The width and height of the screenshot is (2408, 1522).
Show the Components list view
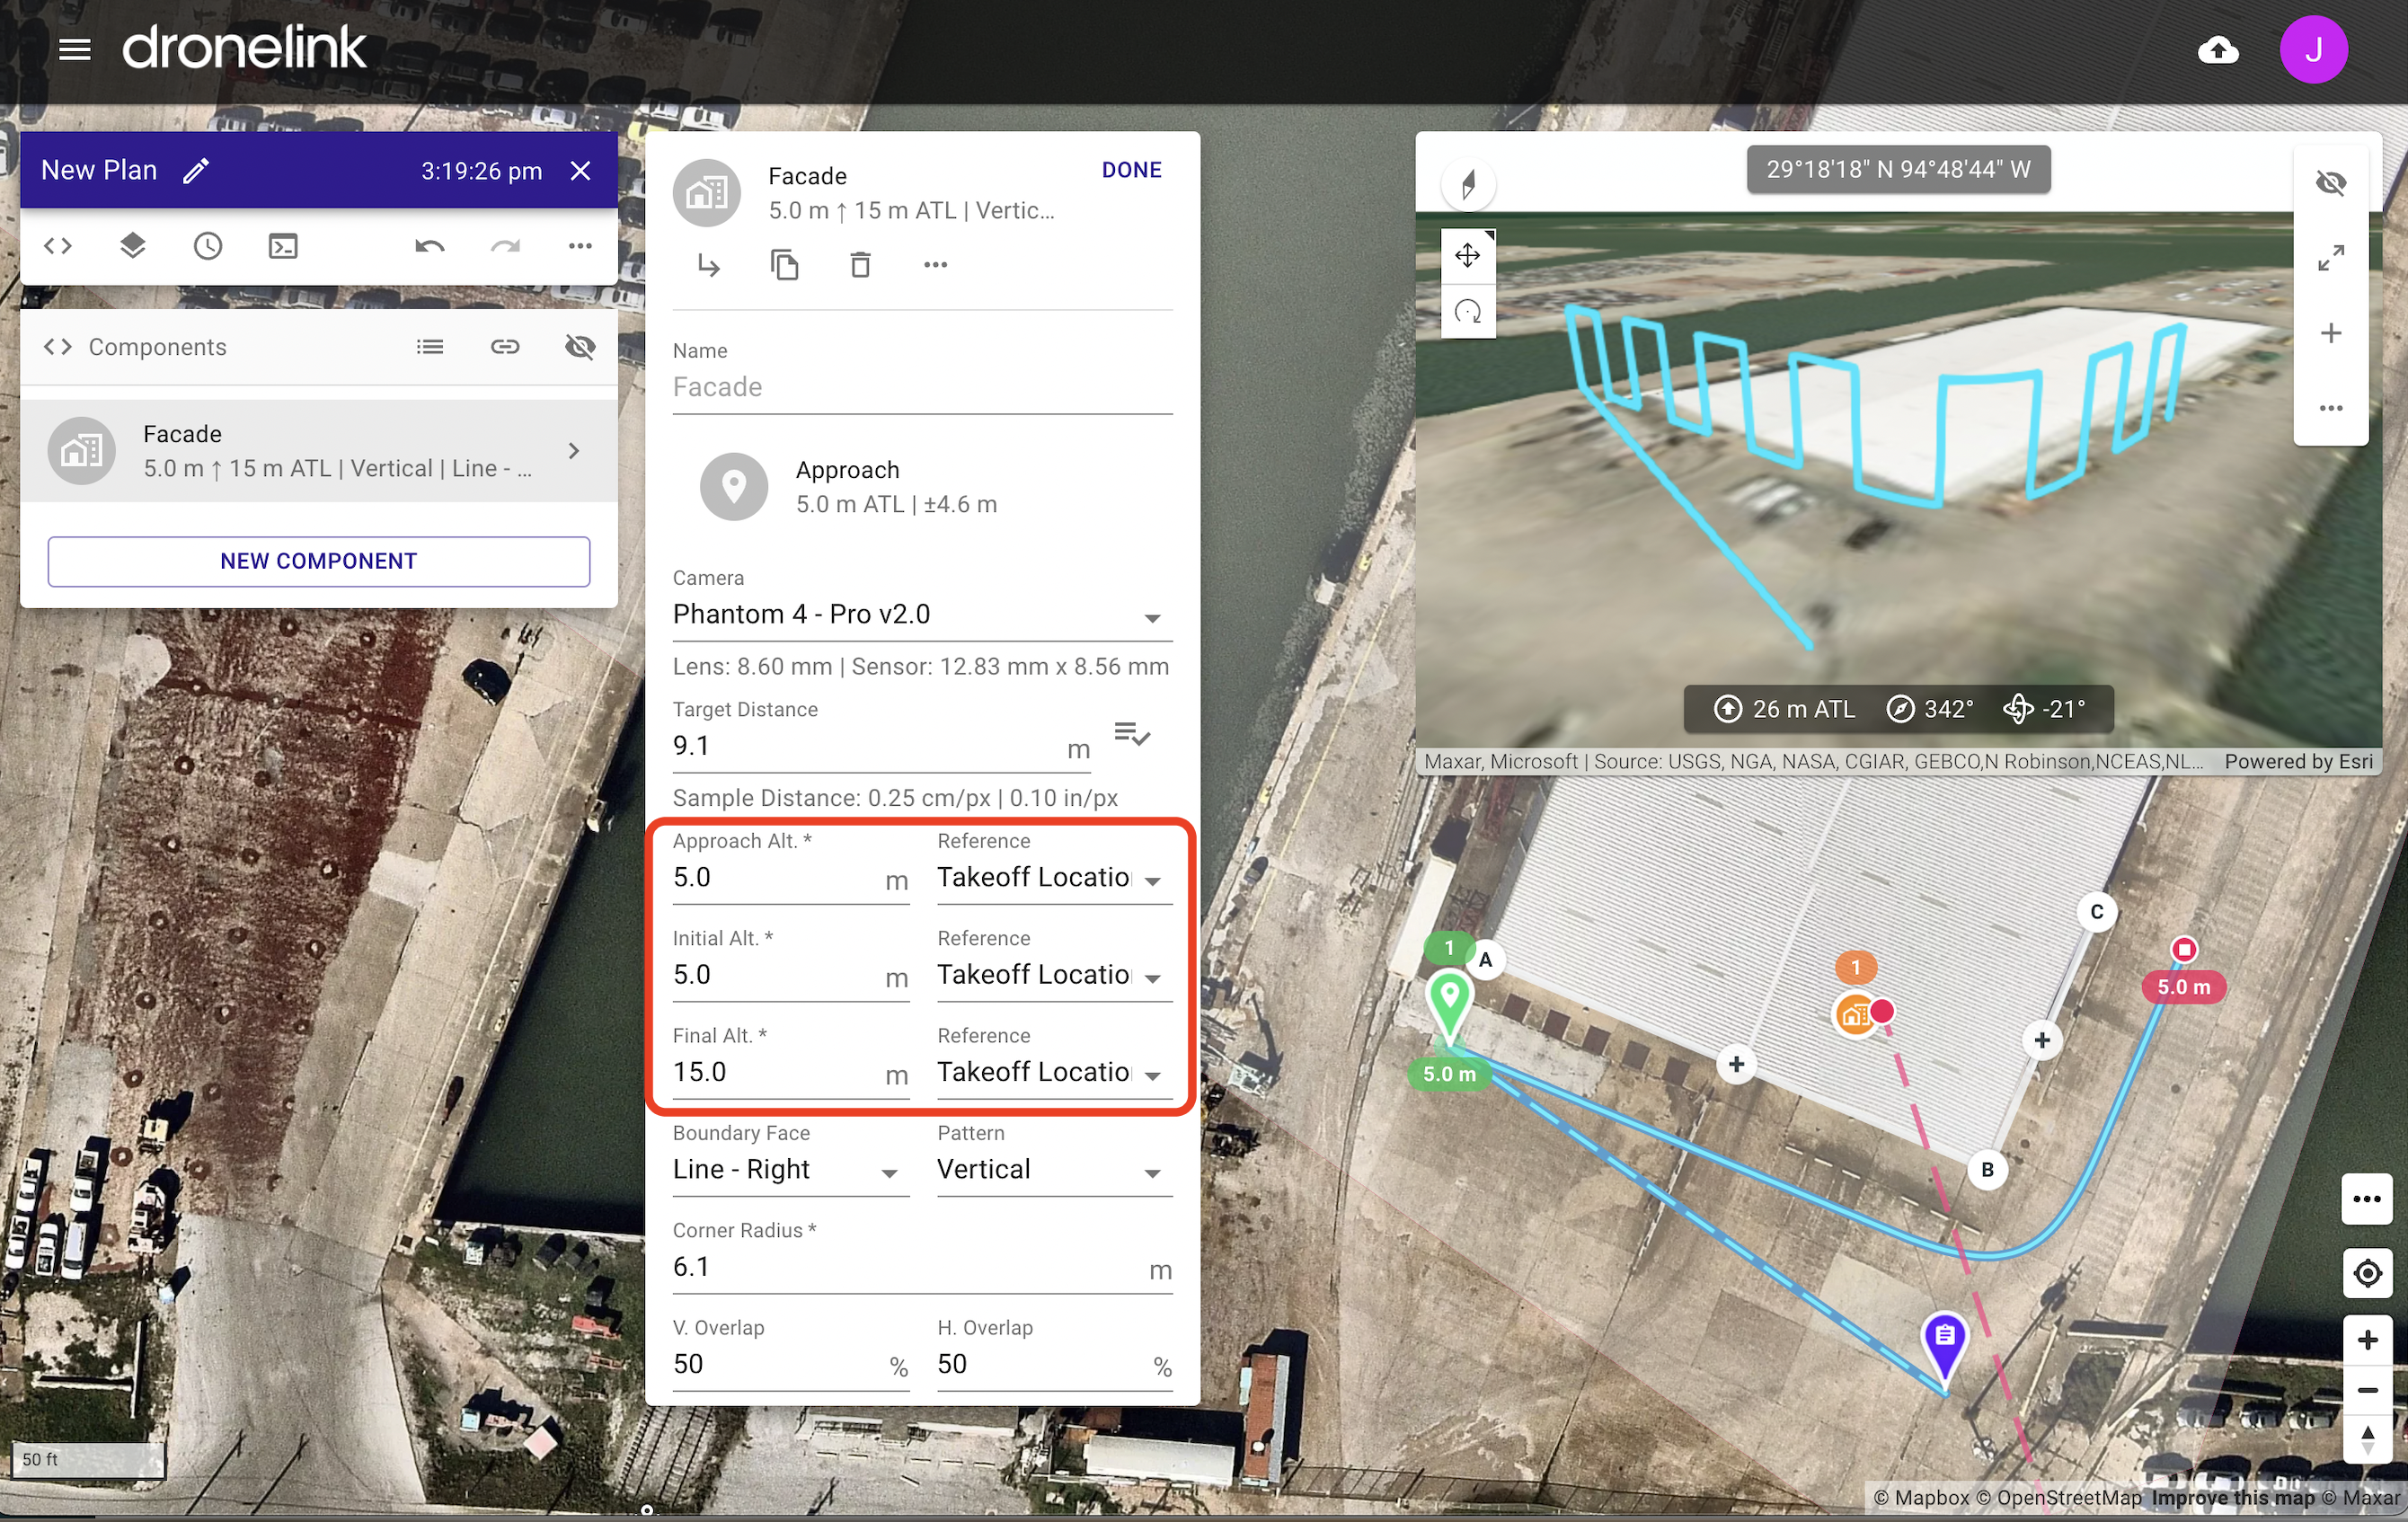click(x=430, y=347)
